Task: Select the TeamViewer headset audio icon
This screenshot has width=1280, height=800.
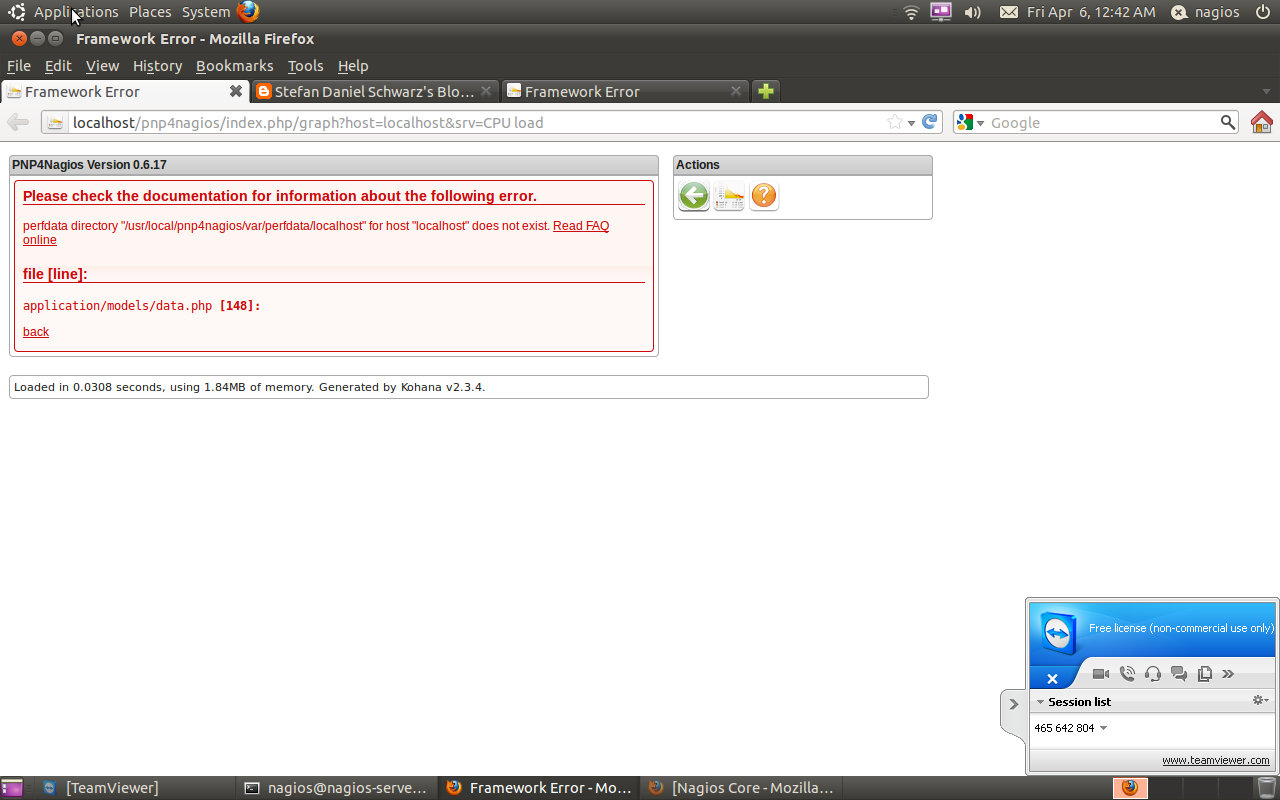Action: 1152,673
